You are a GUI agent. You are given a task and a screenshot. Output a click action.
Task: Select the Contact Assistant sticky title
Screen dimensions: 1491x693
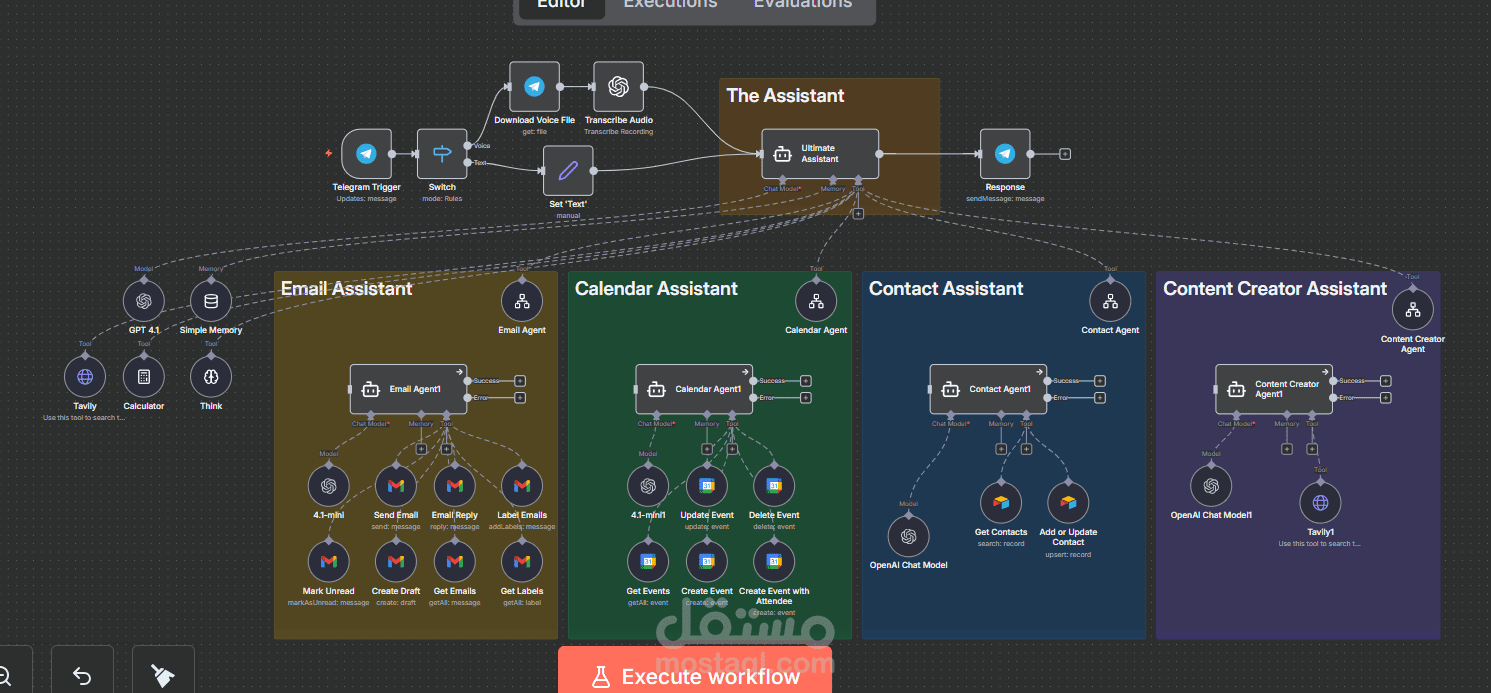click(x=946, y=289)
